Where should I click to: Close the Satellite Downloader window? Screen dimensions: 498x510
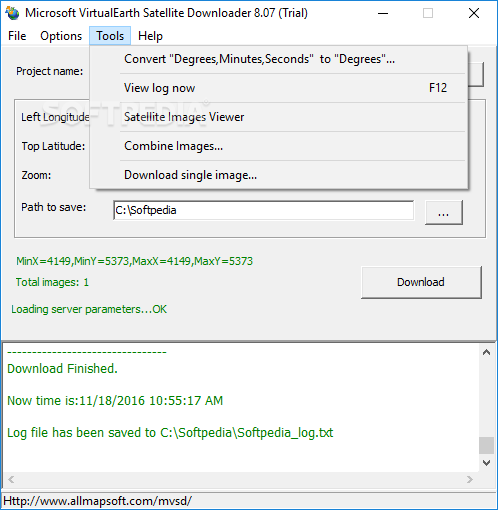pos(474,13)
